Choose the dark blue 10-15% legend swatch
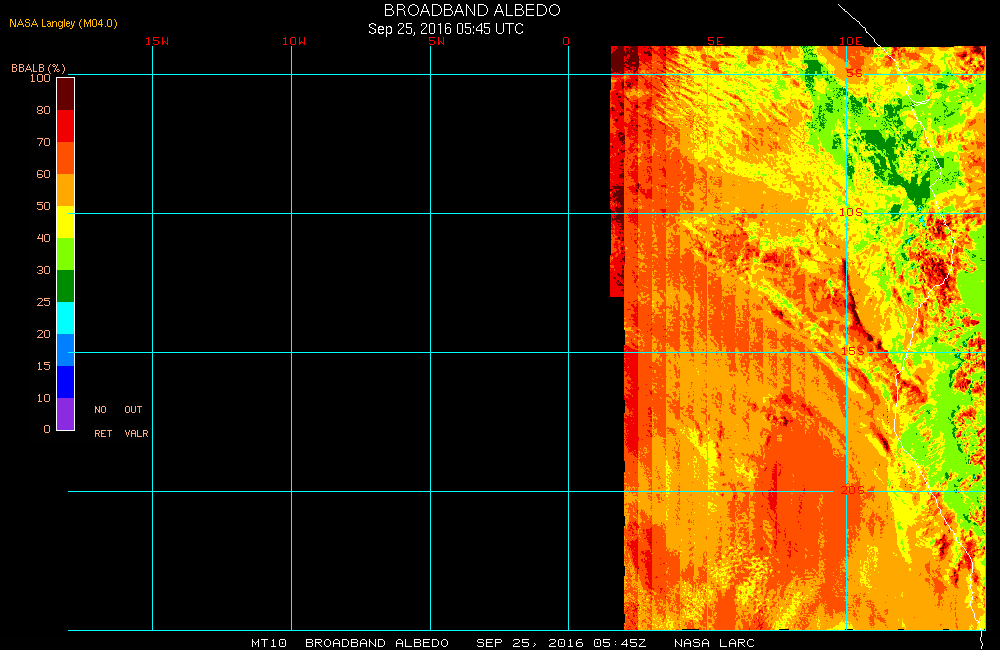1000x650 pixels. click(x=65, y=382)
